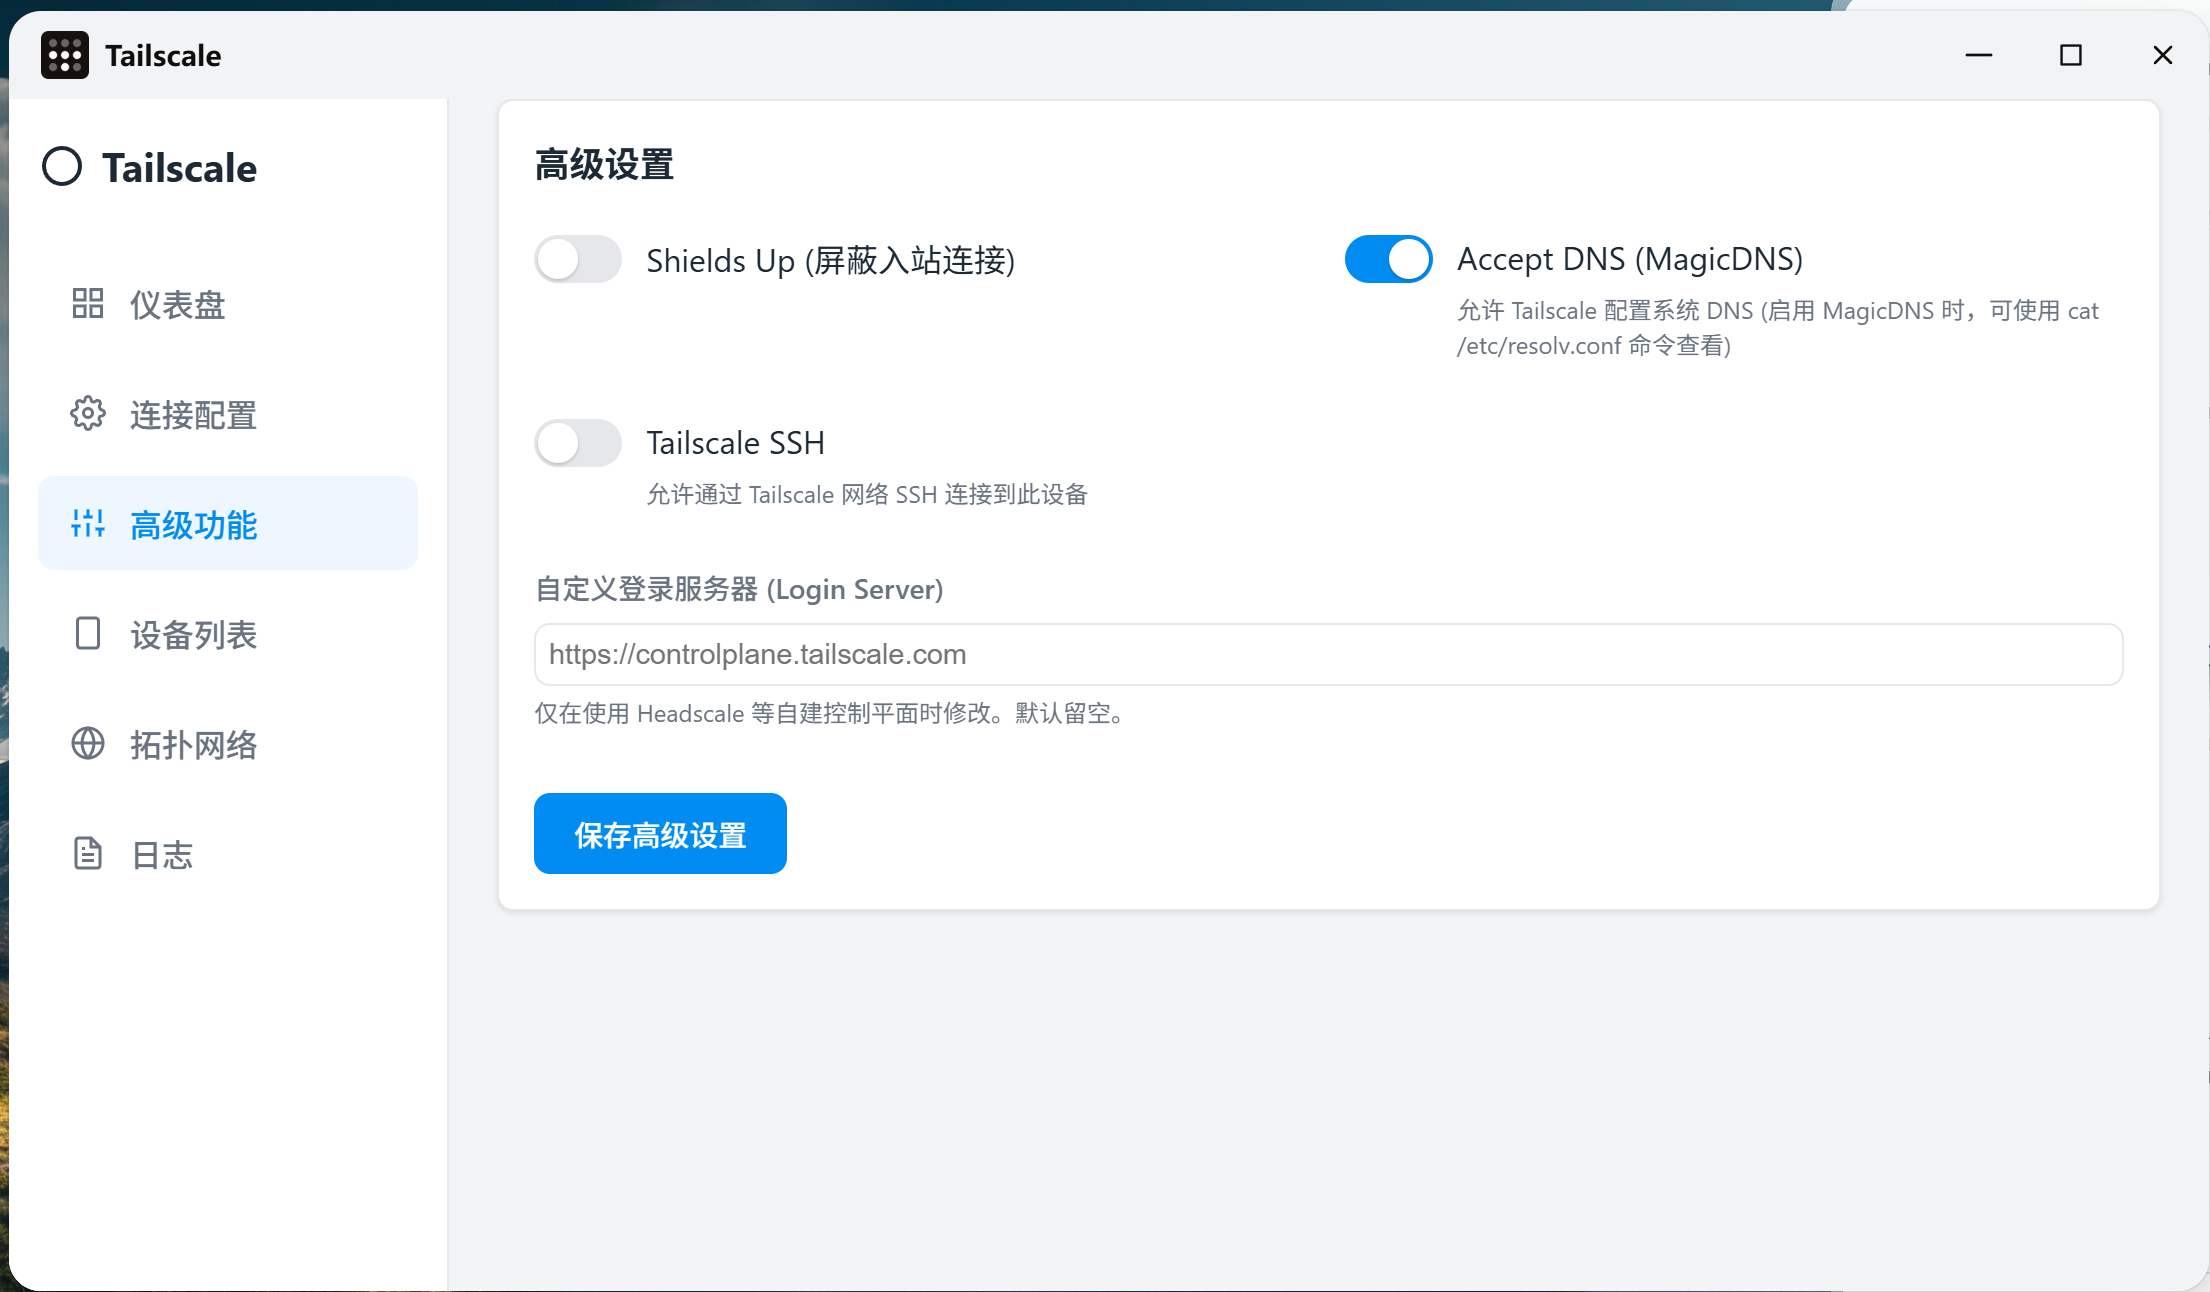The width and height of the screenshot is (2210, 1292).
Task: Select the 仪表盘 grid icon
Action: click(87, 304)
